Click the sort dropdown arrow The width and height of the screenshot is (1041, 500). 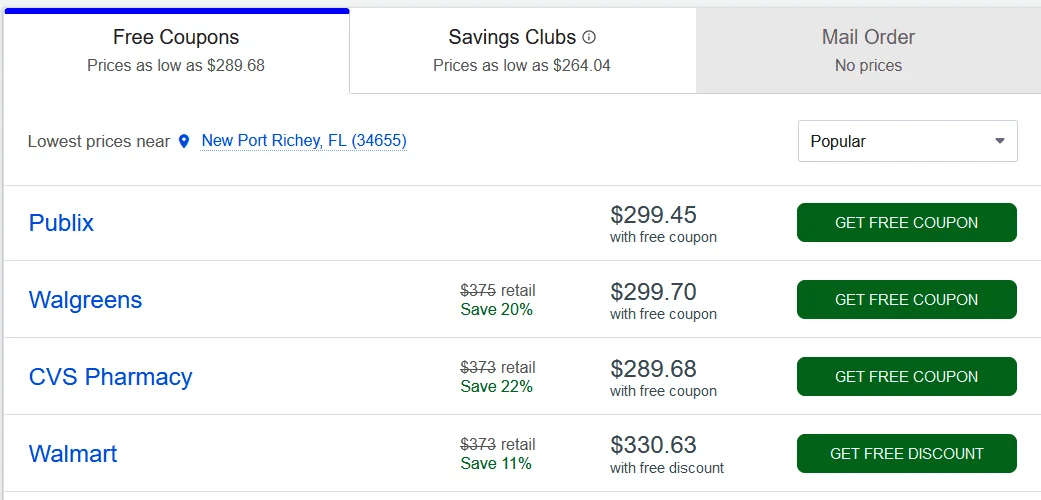(x=999, y=141)
